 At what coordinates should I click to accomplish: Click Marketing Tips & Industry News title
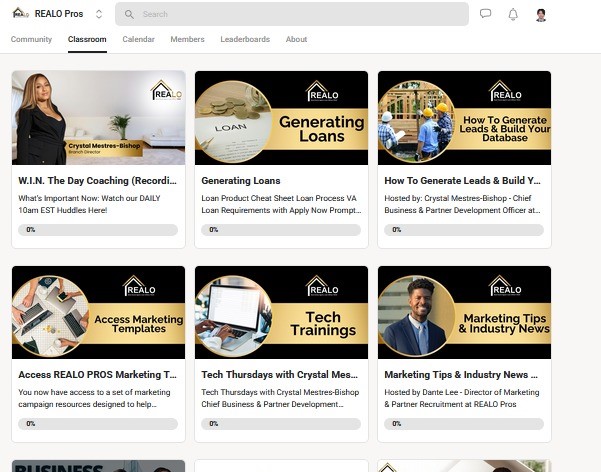click(x=461, y=375)
